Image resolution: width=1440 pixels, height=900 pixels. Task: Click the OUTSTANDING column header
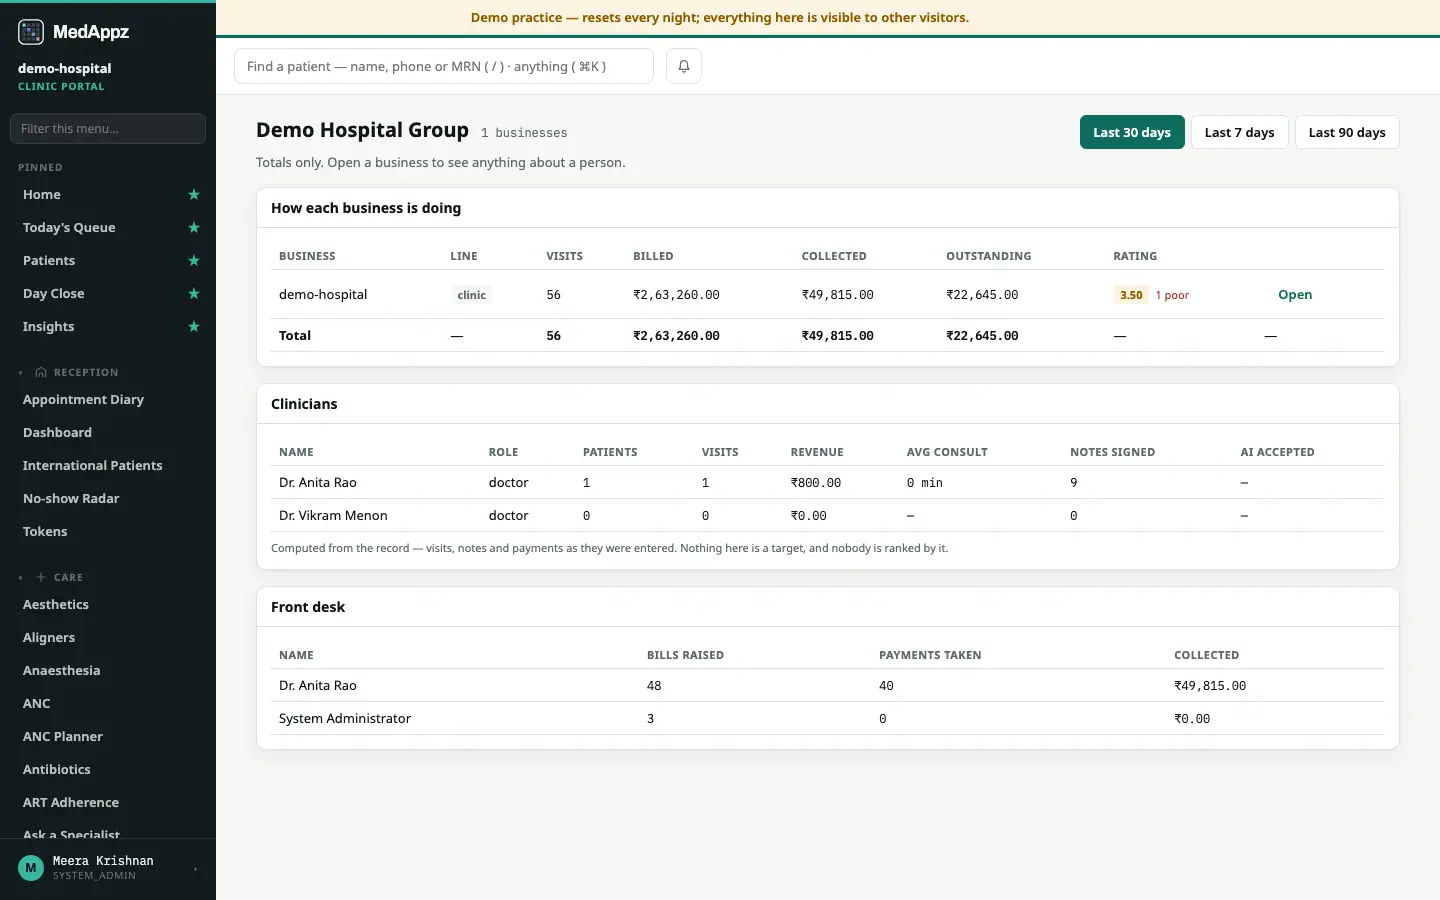pyautogui.click(x=989, y=257)
